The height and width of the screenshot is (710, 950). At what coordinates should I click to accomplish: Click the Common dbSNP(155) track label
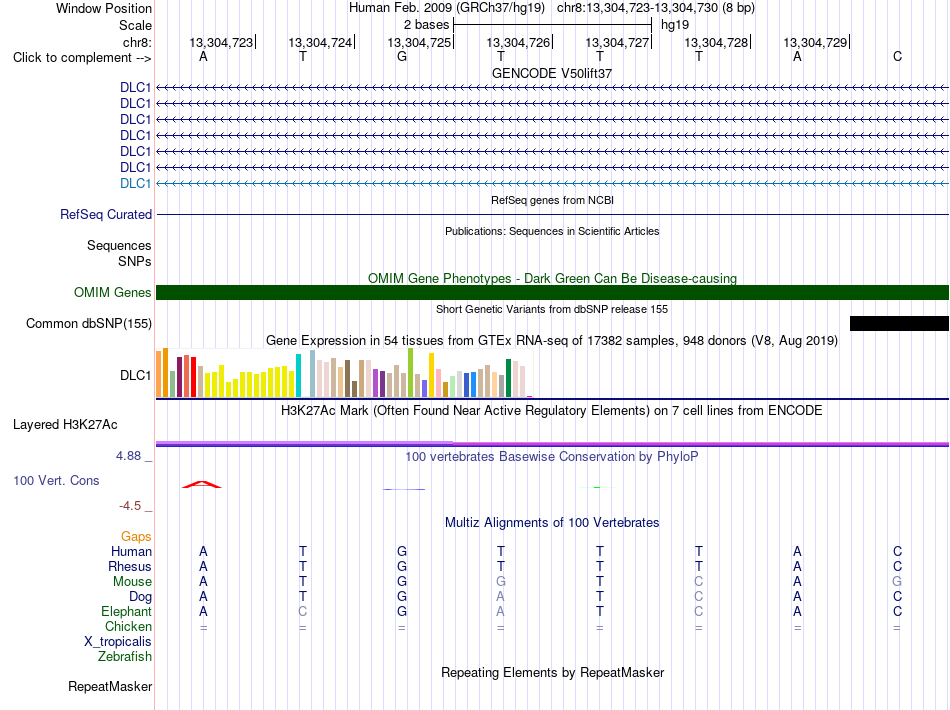click(x=89, y=323)
